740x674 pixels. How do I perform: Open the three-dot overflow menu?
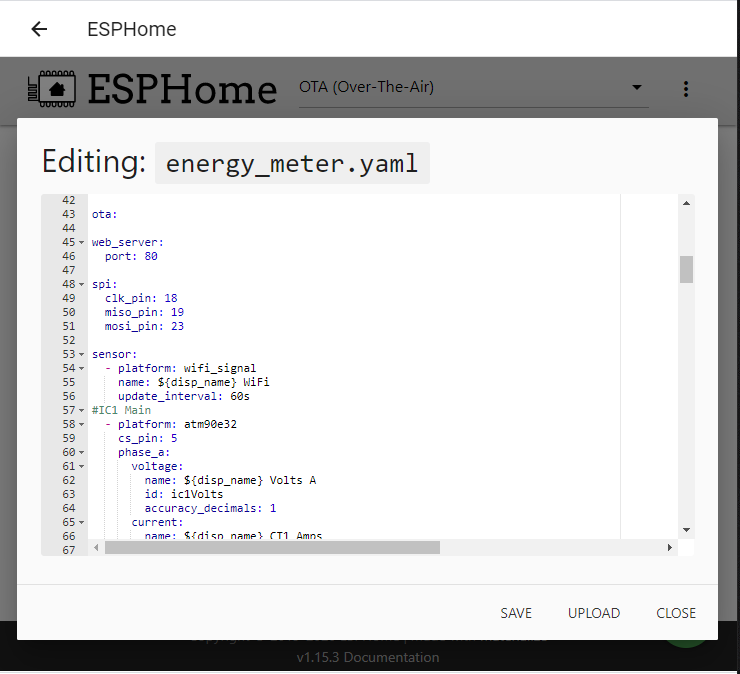point(686,89)
